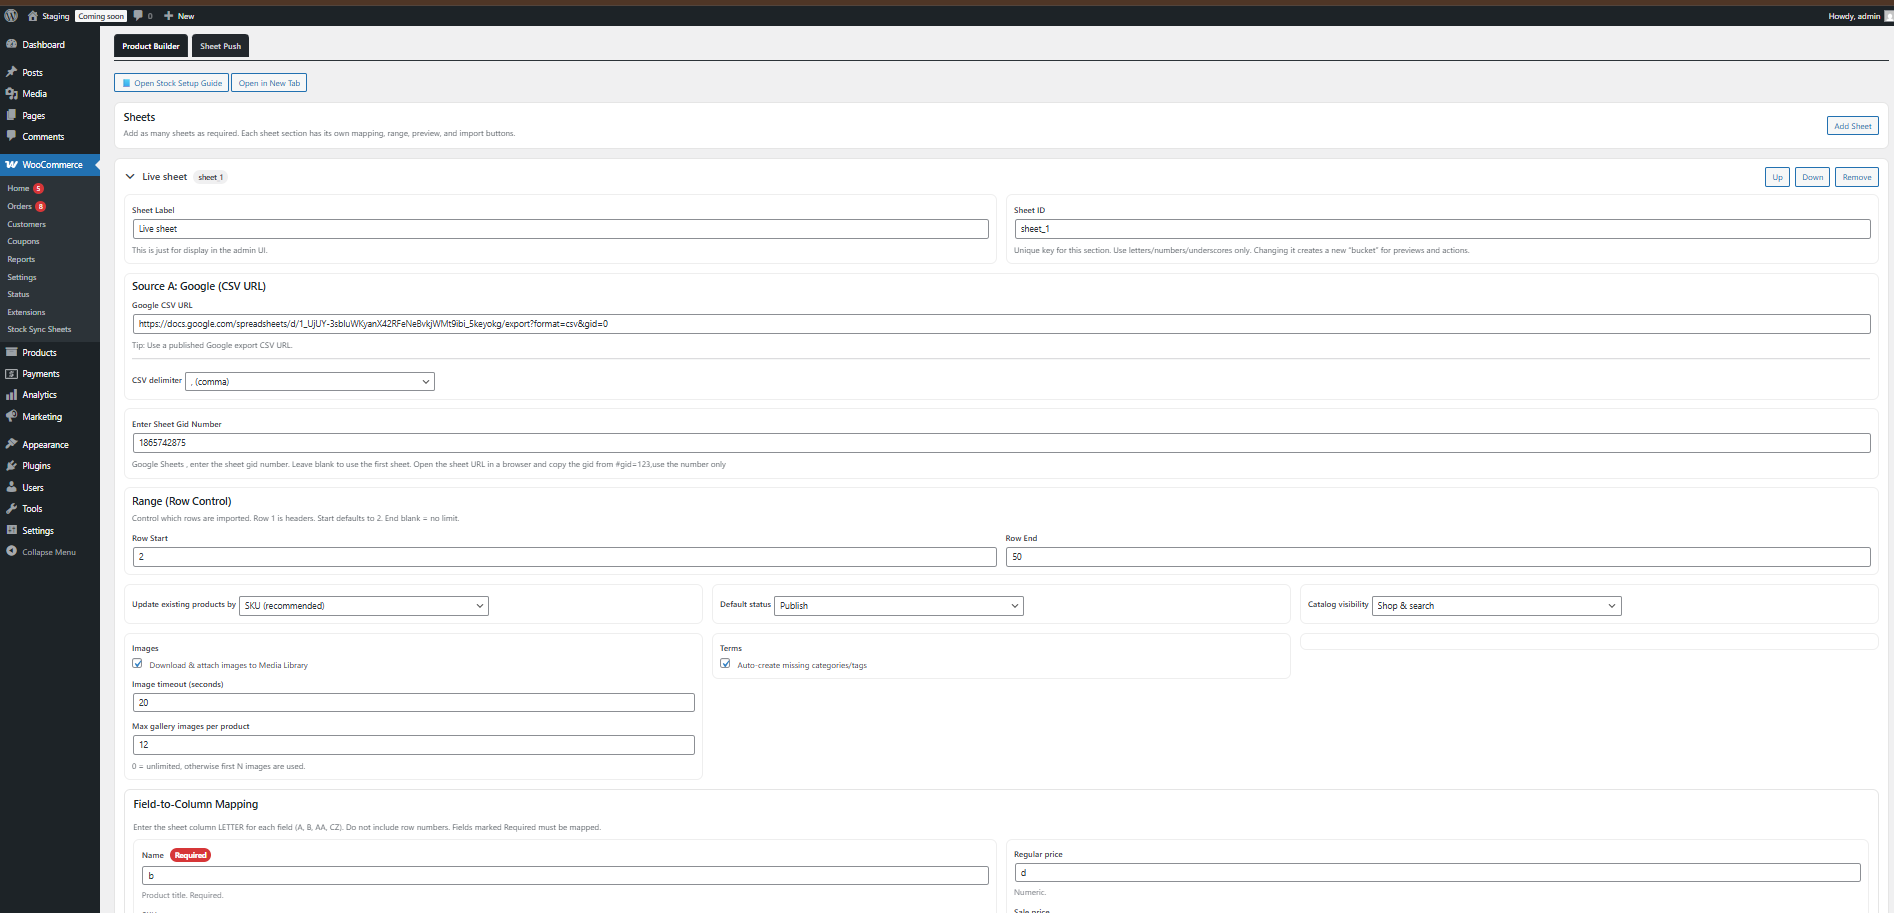Image resolution: width=1894 pixels, height=913 pixels.
Task: Open the Analytics chart icon
Action: point(13,394)
